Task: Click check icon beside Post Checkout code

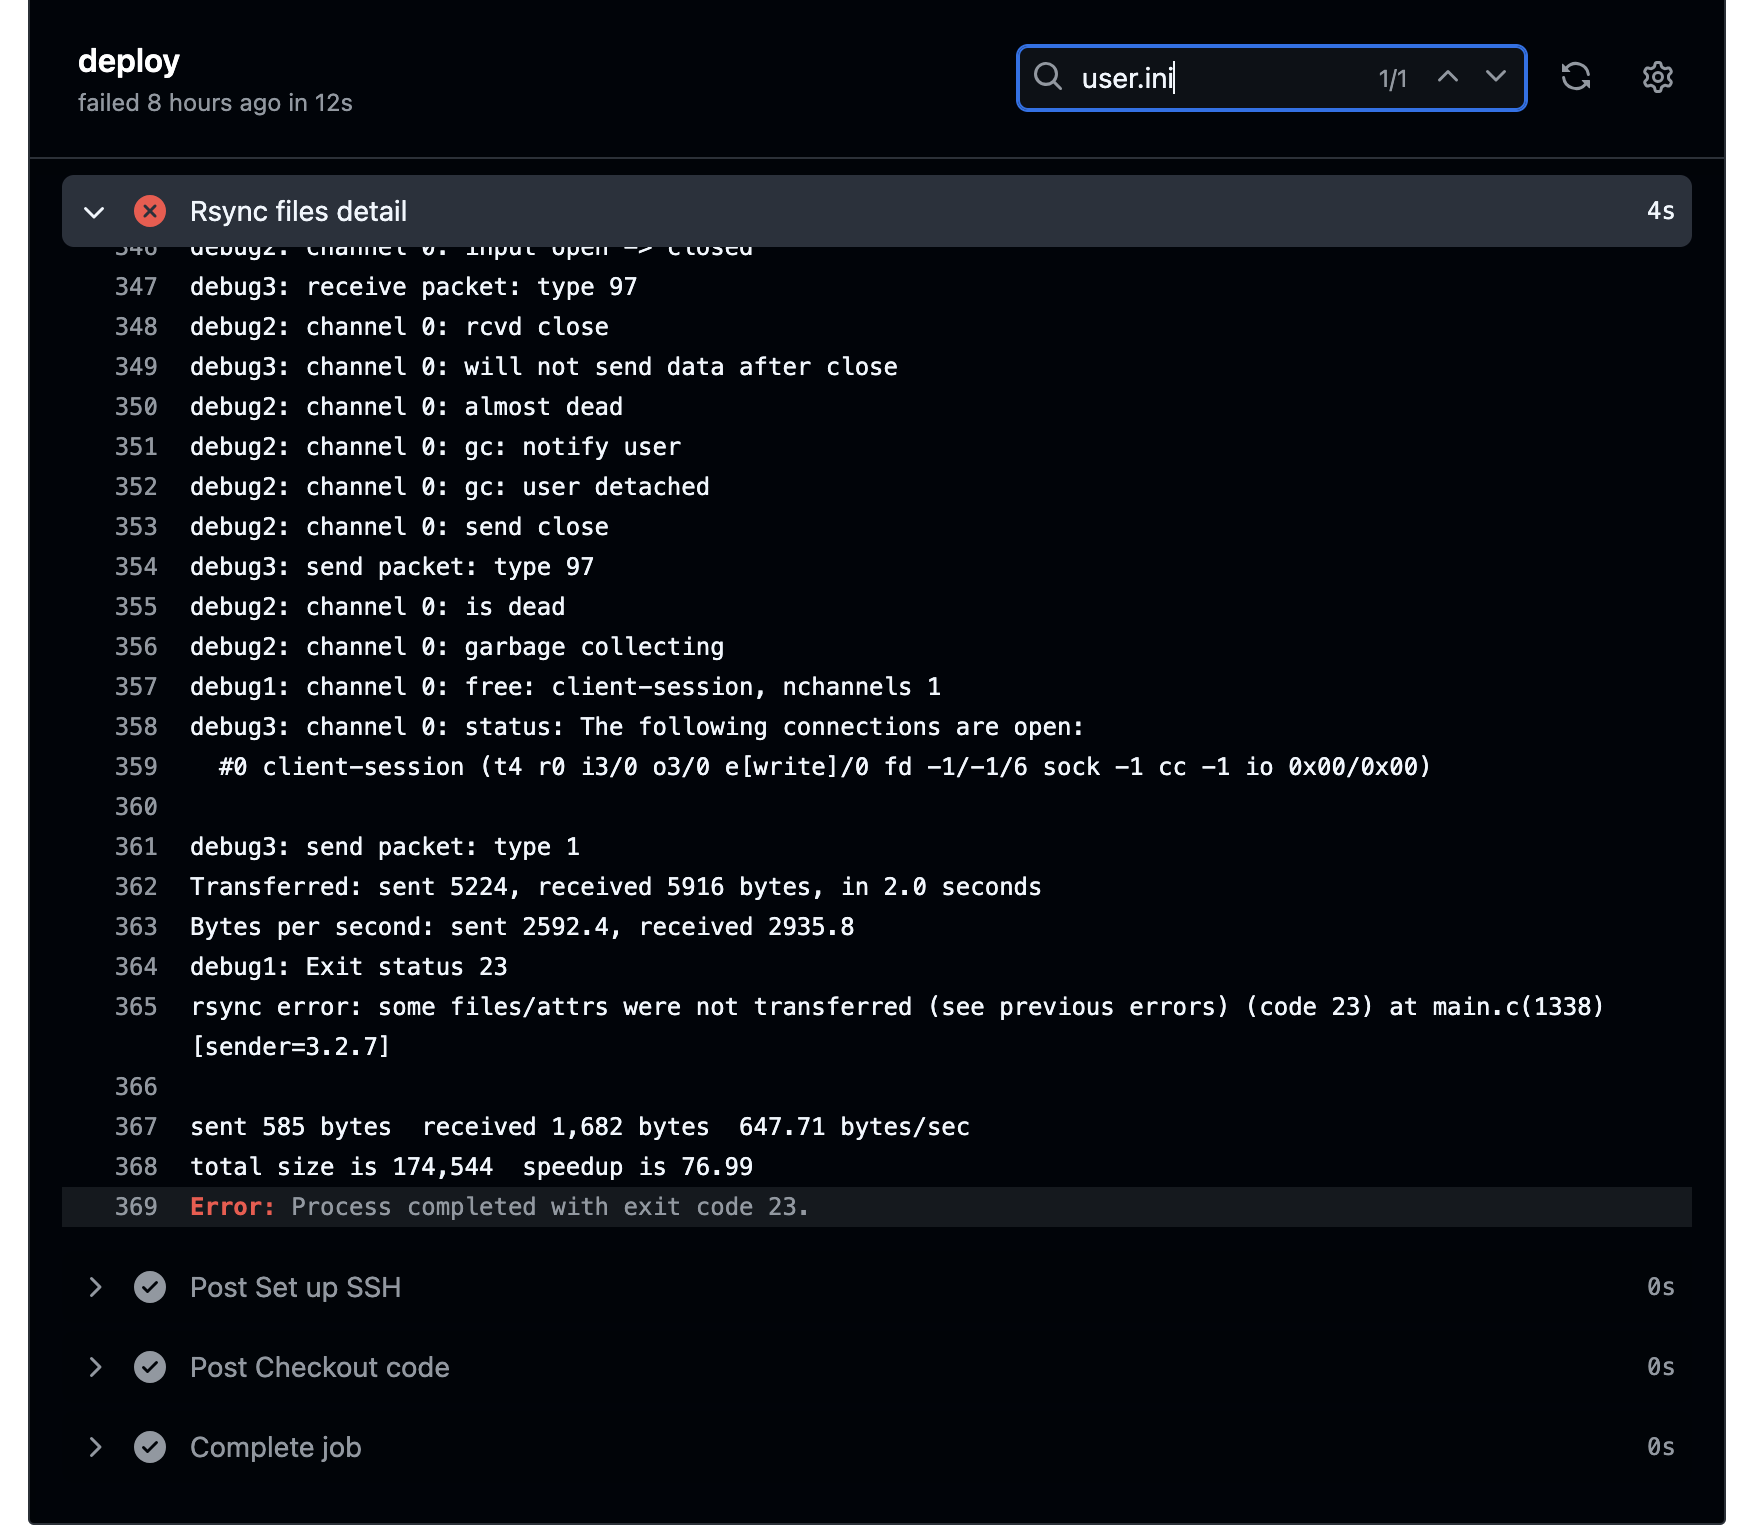Action: (150, 1367)
